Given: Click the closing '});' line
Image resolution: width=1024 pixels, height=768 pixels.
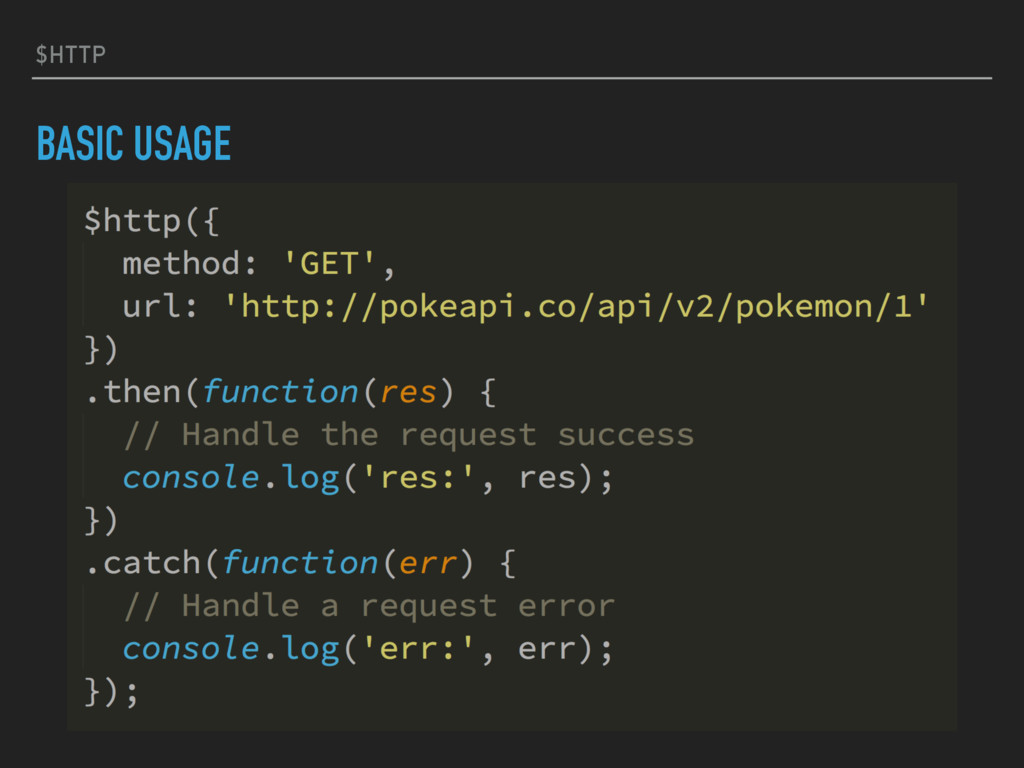Looking at the screenshot, I should [x=112, y=692].
